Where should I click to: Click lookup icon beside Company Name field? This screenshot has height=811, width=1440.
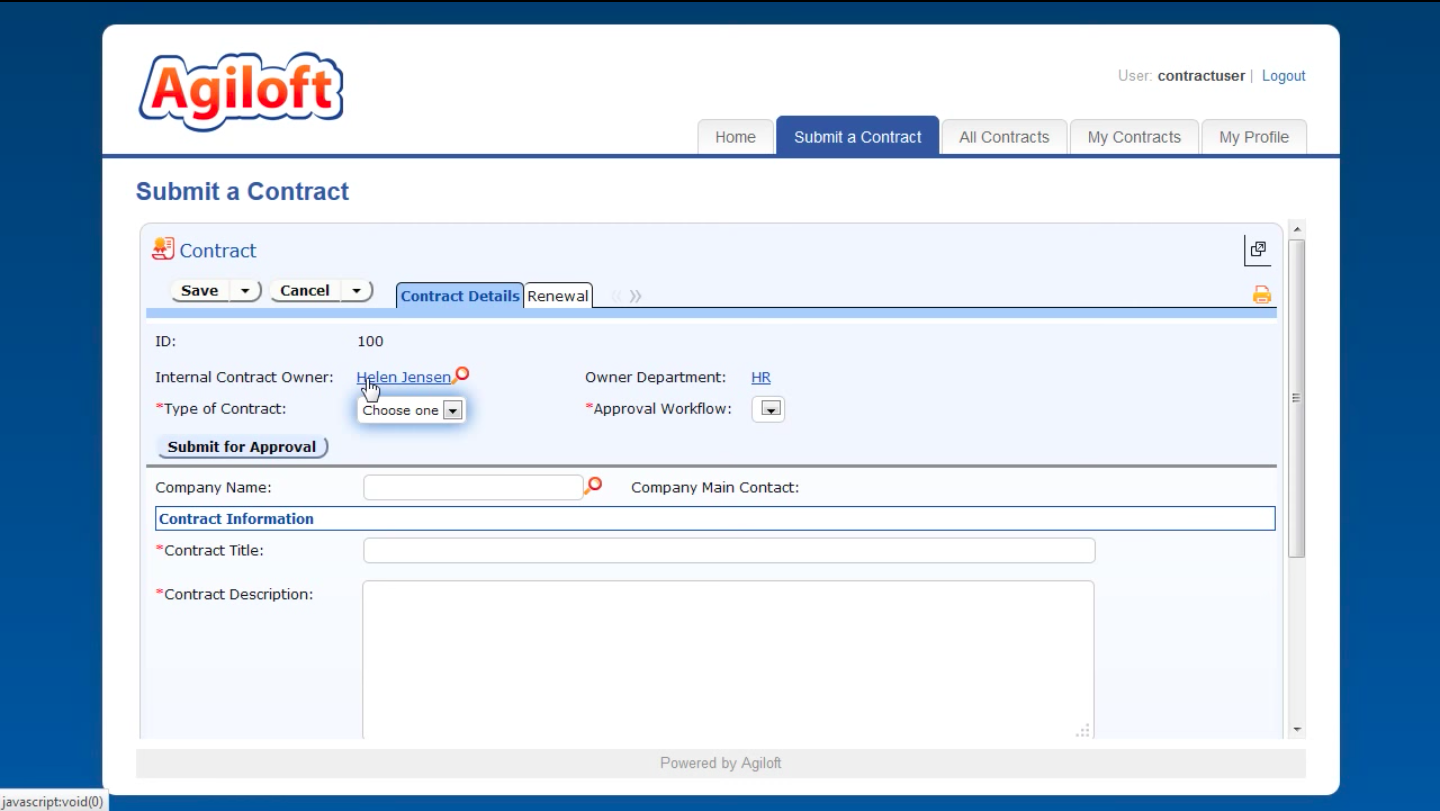[x=593, y=486]
